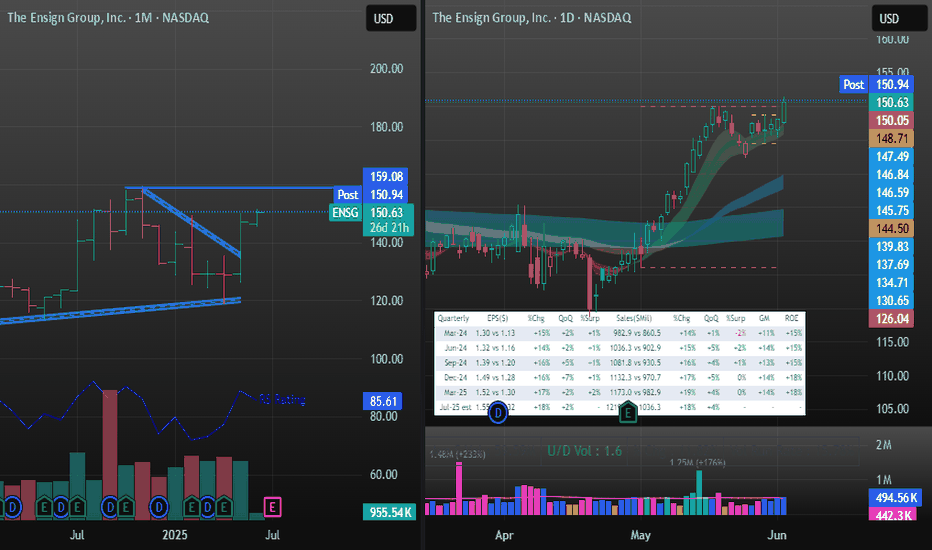Click the May label on the daily time axis
The width and height of the screenshot is (932, 550).
(641, 535)
